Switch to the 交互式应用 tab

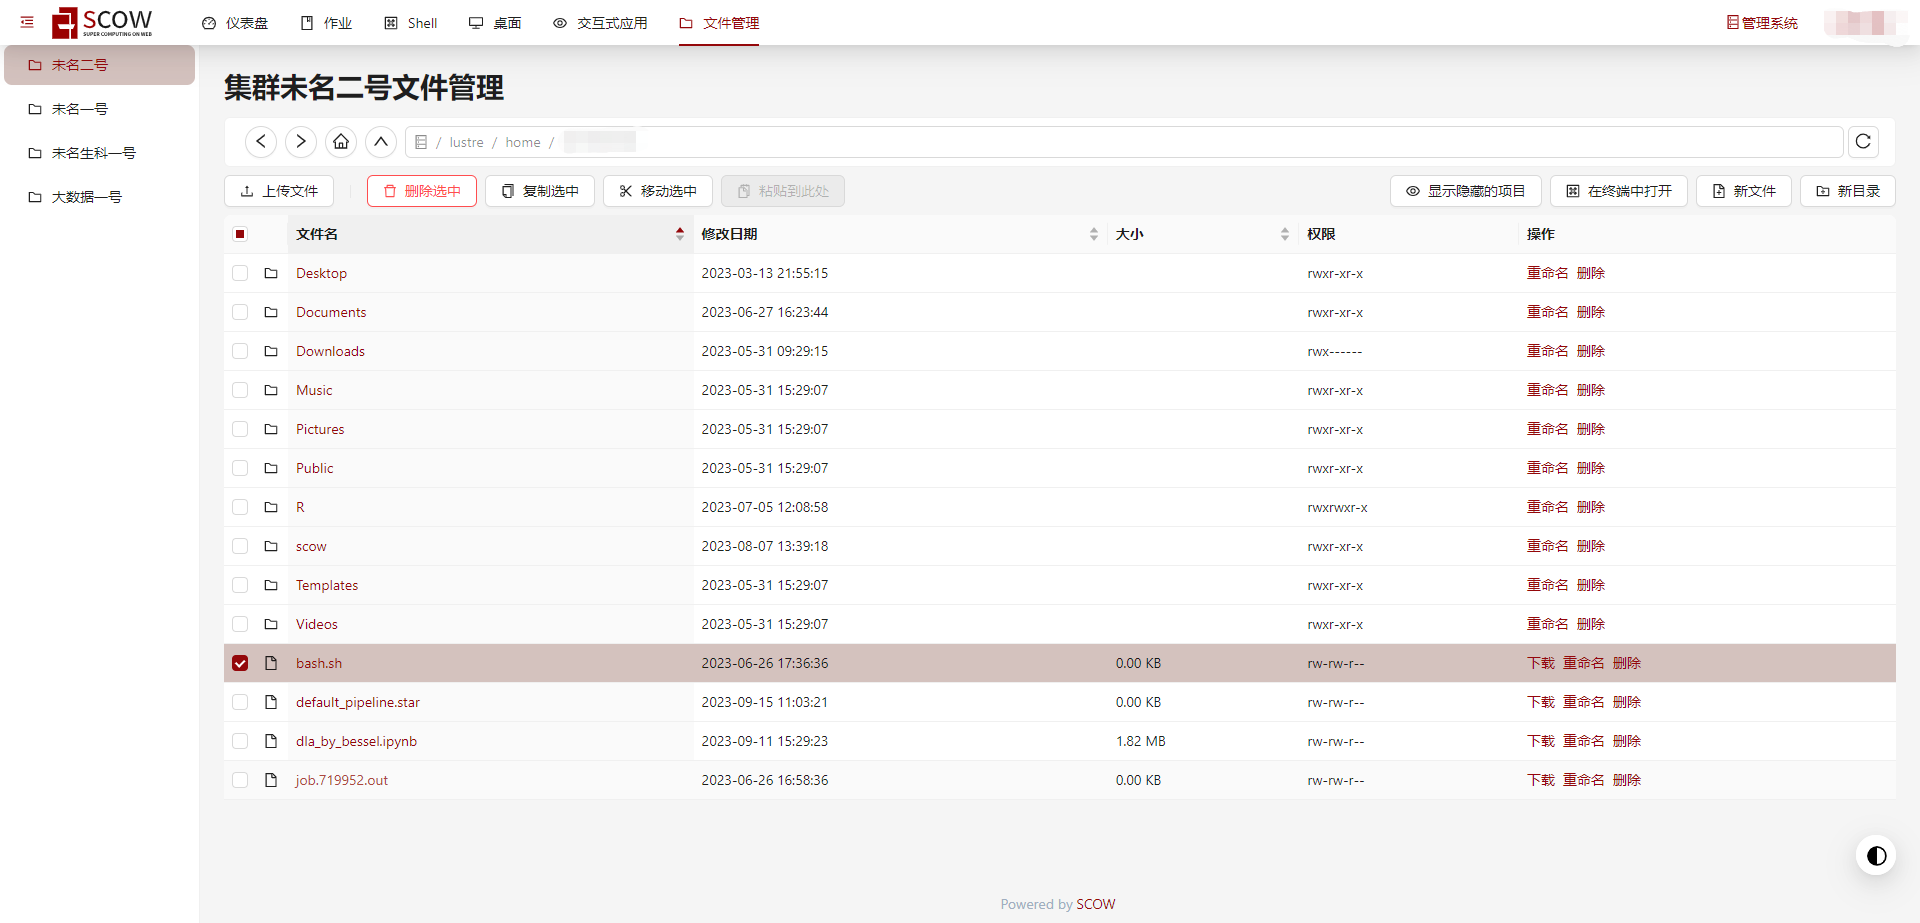tap(600, 23)
